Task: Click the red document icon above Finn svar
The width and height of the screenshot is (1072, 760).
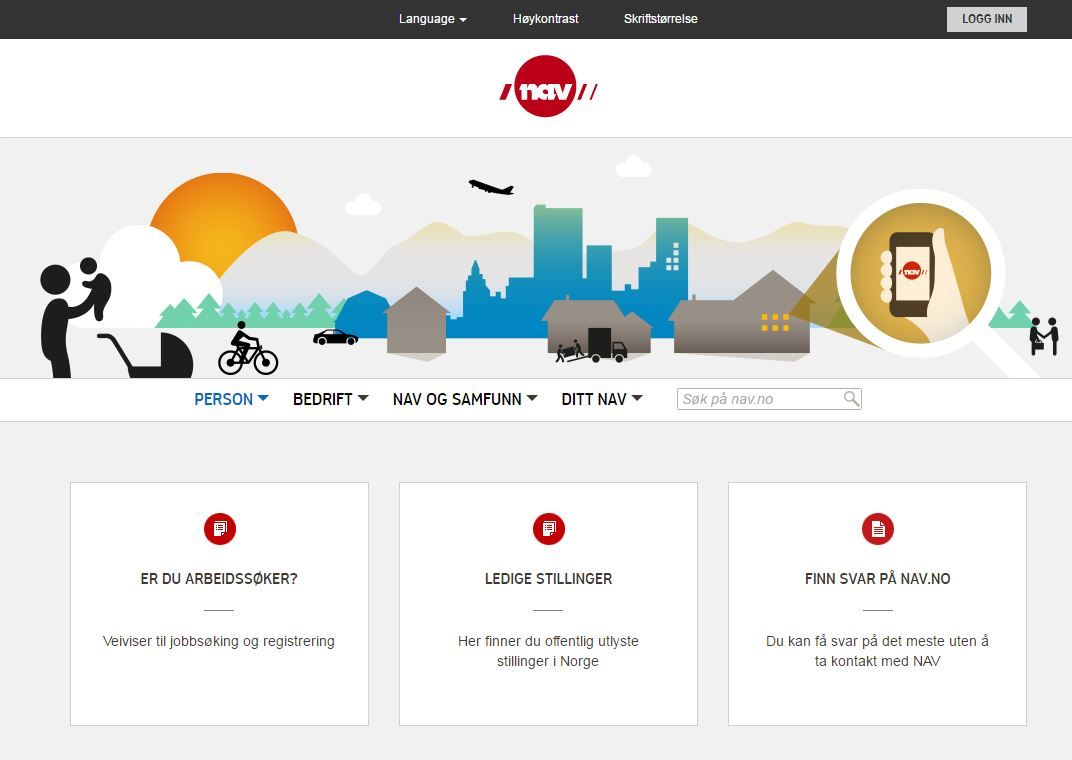Action: pyautogui.click(x=877, y=529)
